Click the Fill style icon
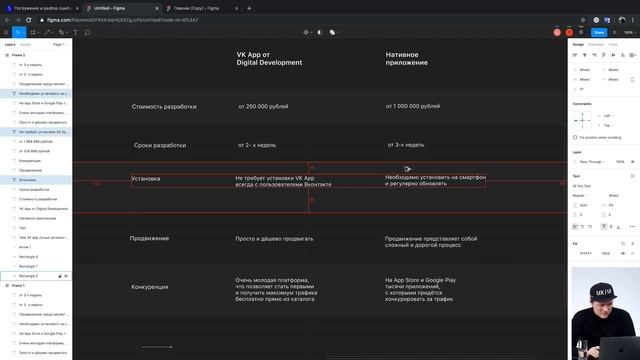Image resolution: width=640 pixels, height=360 pixels. 623,244
